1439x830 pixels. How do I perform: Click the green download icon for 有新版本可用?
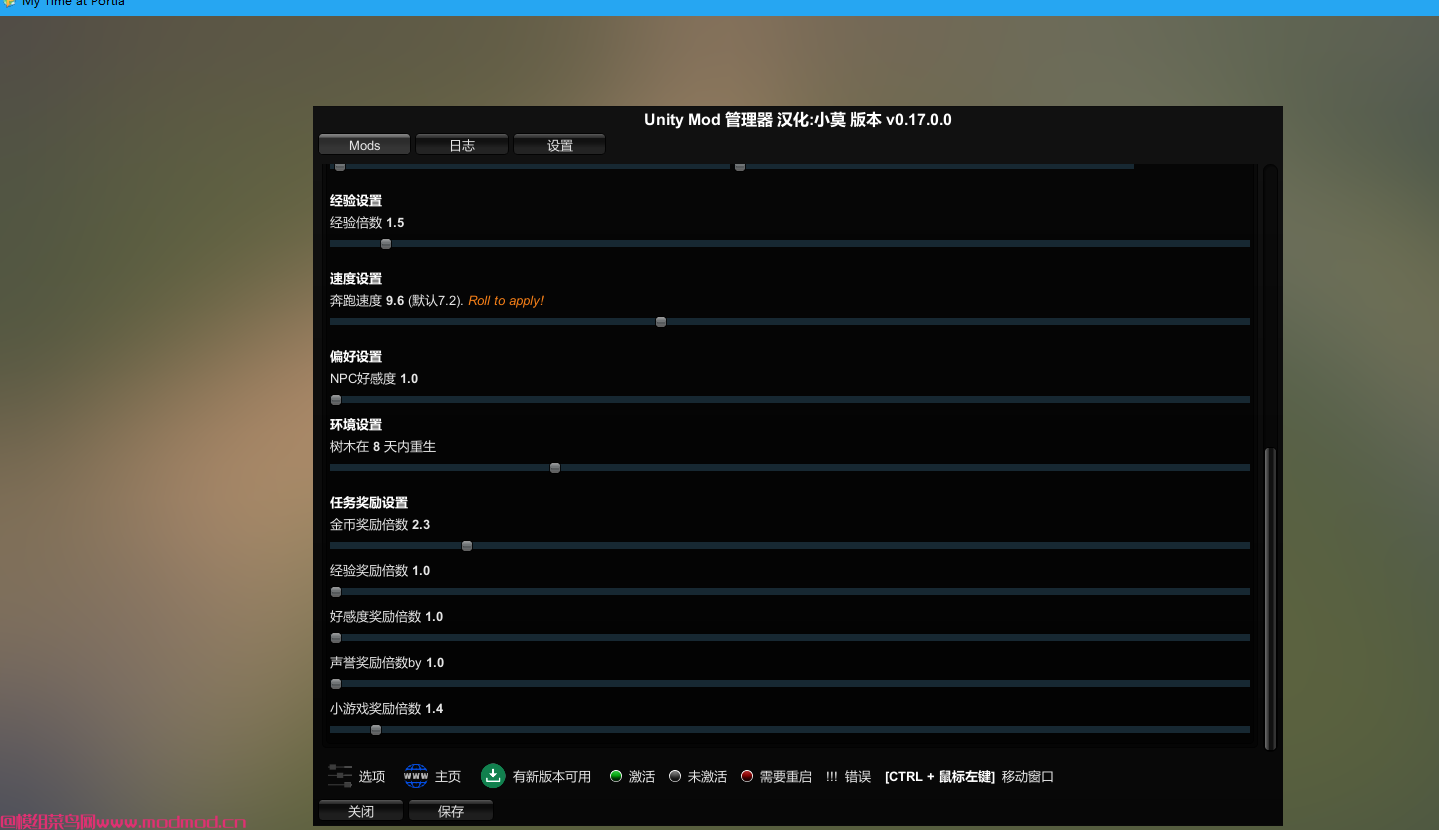tap(492, 776)
